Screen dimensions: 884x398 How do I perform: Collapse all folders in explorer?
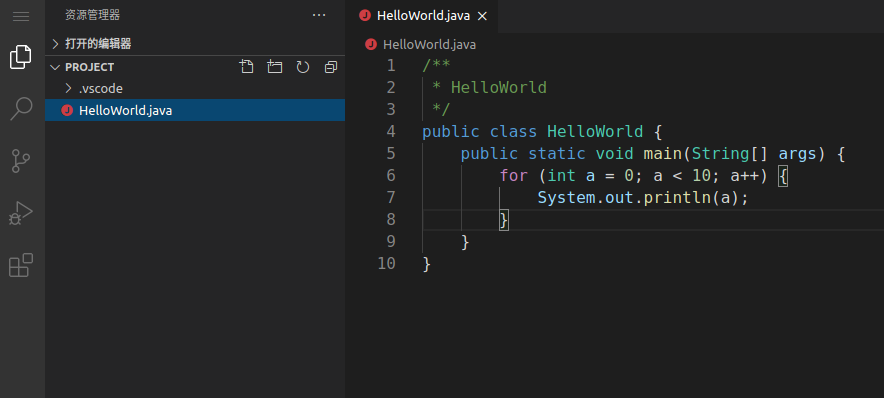[x=331, y=67]
